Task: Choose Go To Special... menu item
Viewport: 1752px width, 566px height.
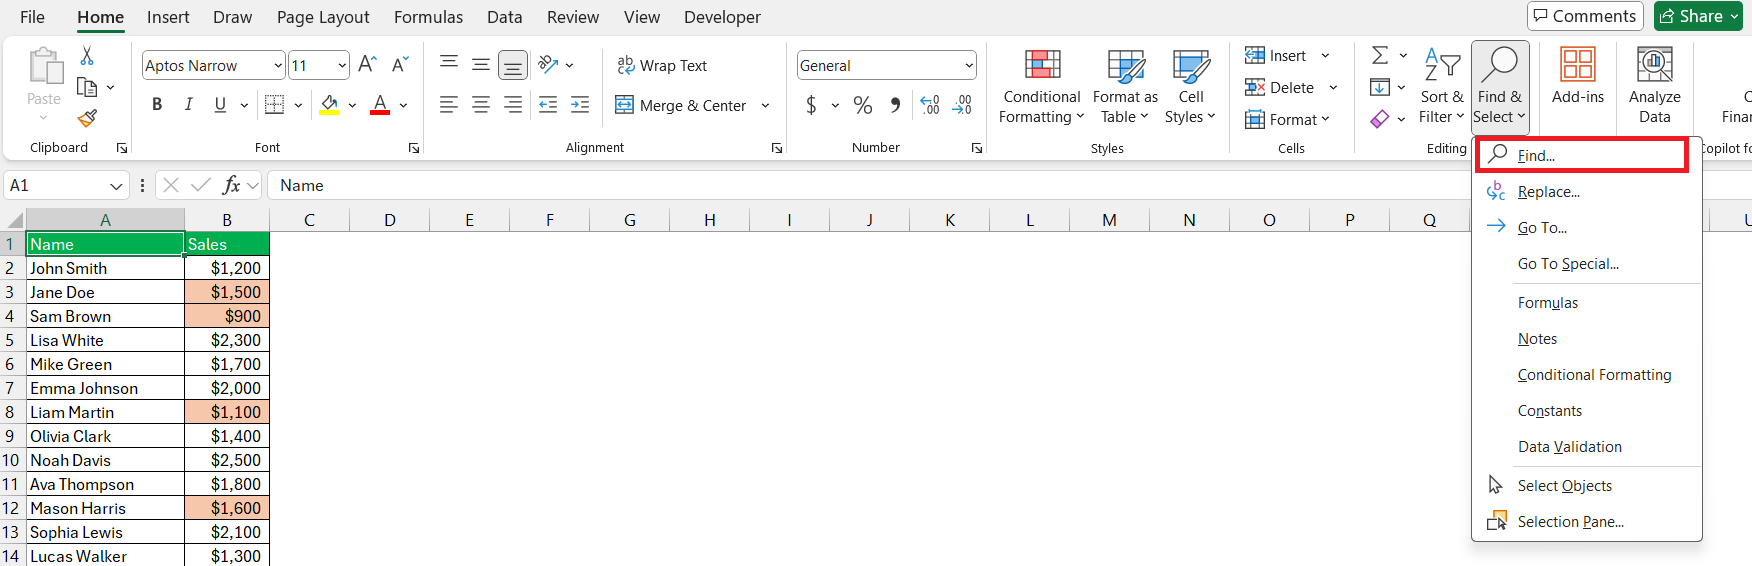Action: tap(1586, 264)
